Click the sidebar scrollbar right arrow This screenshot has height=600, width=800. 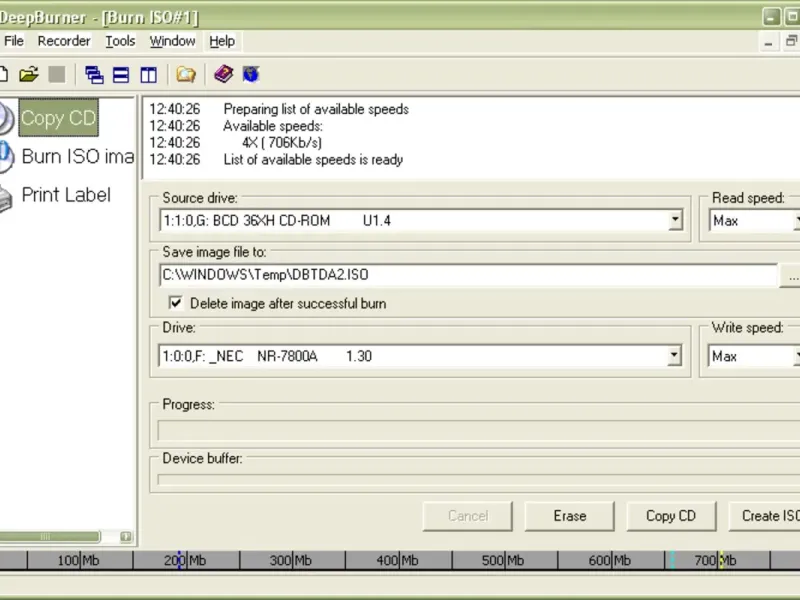(126, 536)
